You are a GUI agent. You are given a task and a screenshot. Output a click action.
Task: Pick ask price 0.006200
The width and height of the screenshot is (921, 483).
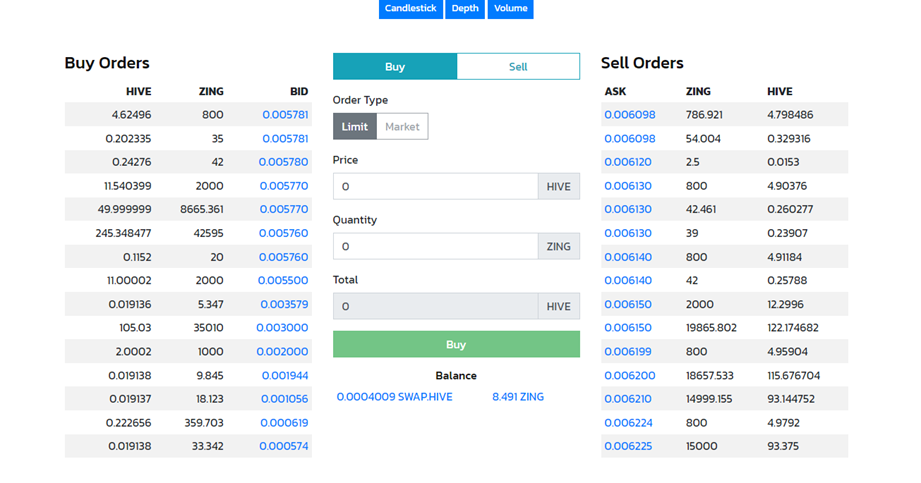(x=630, y=375)
